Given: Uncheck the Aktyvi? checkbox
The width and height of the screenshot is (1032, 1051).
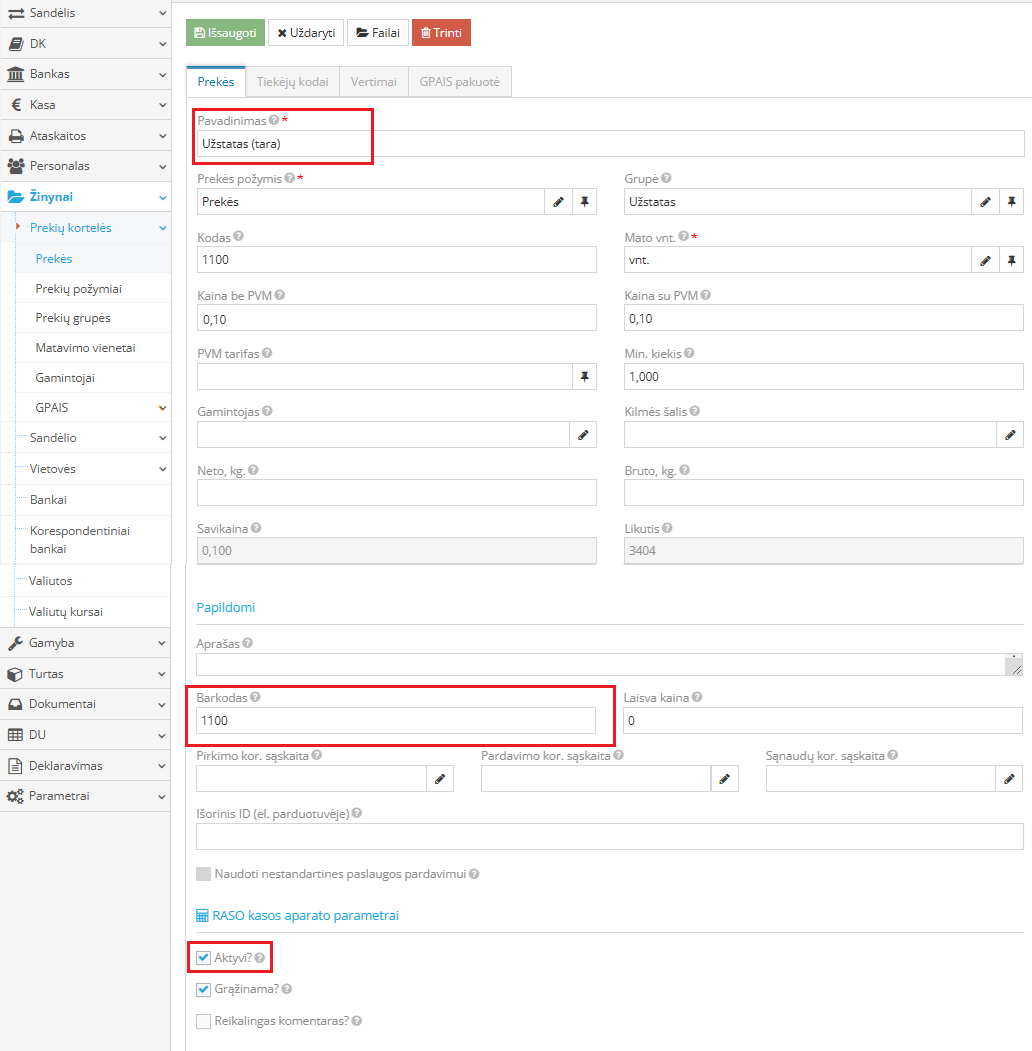Looking at the screenshot, I should tap(204, 958).
